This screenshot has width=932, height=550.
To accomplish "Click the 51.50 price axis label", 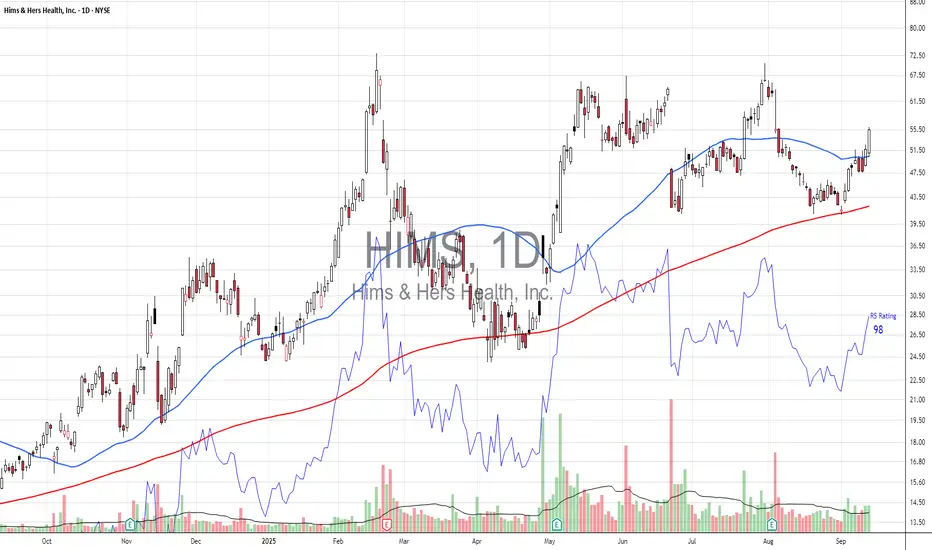I will 917,150.
